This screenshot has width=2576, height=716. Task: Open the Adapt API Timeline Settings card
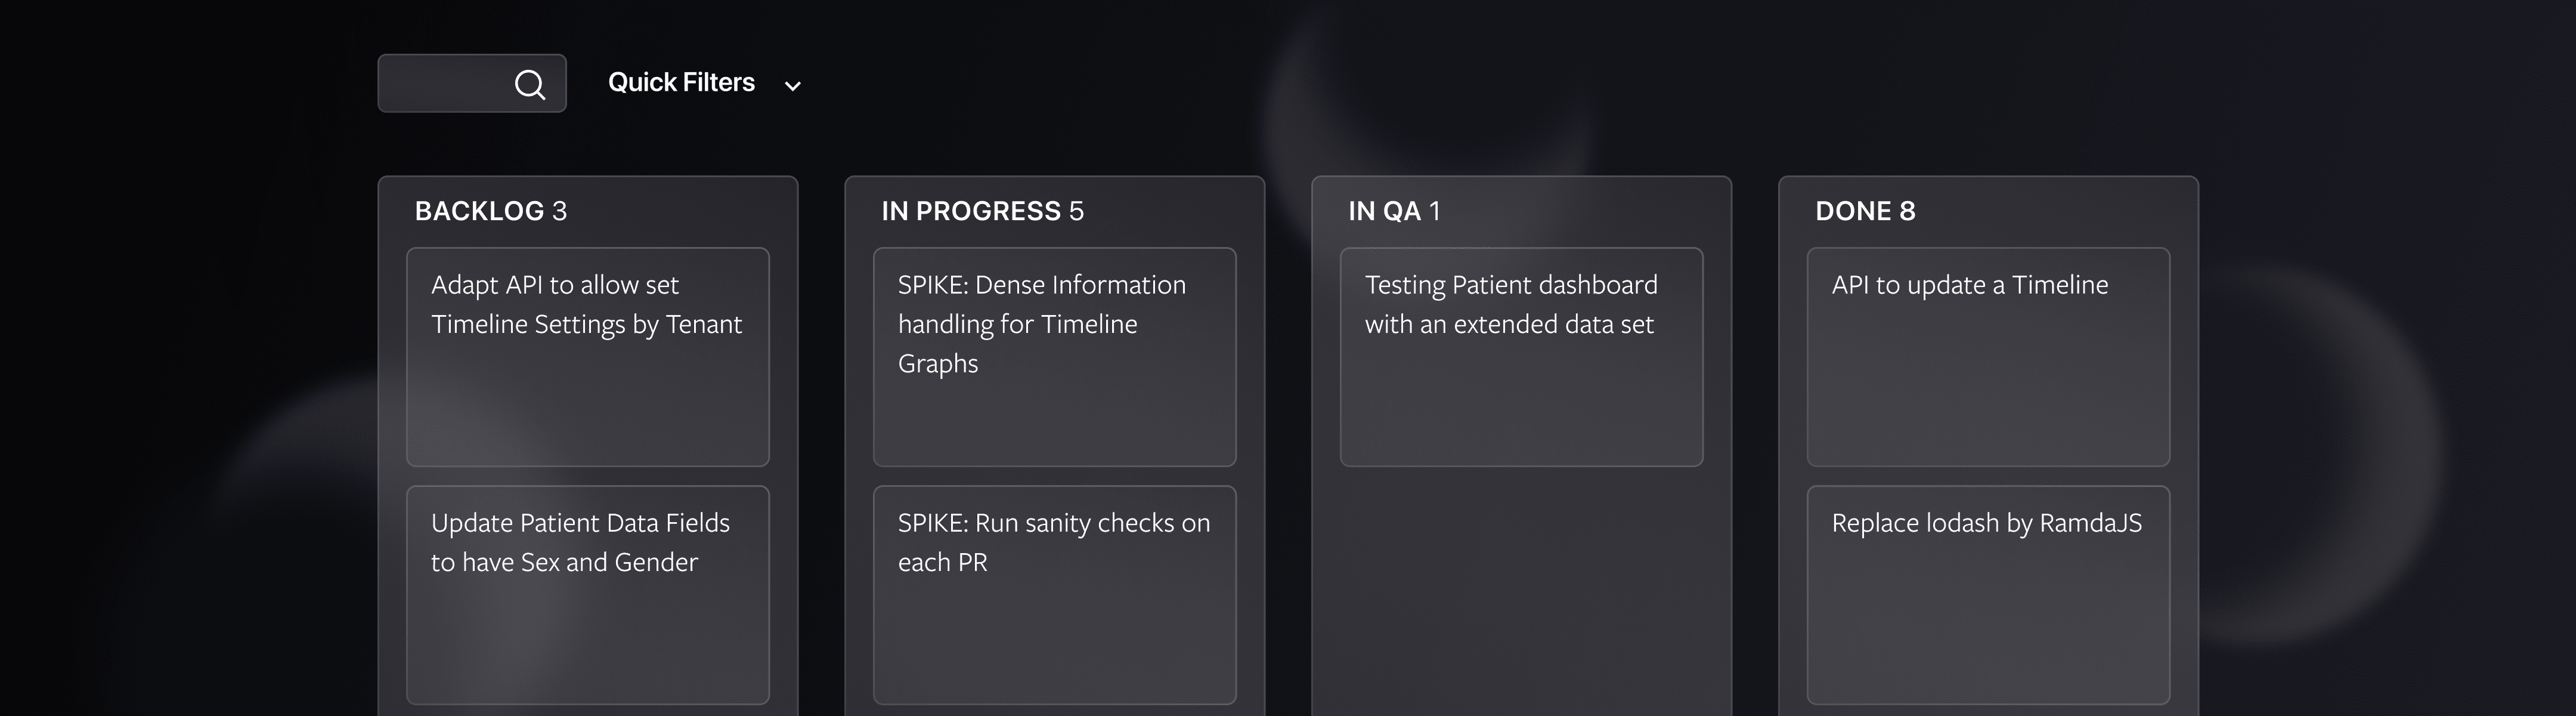(x=587, y=356)
